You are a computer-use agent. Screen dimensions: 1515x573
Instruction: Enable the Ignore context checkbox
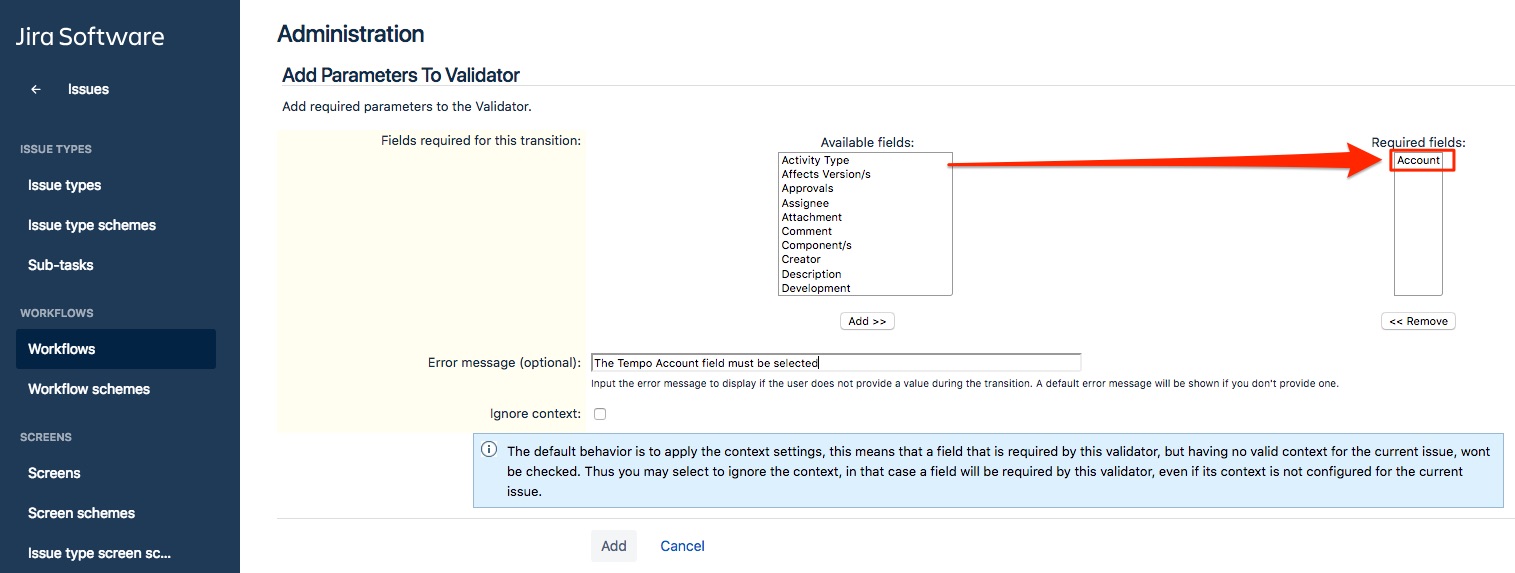click(600, 414)
